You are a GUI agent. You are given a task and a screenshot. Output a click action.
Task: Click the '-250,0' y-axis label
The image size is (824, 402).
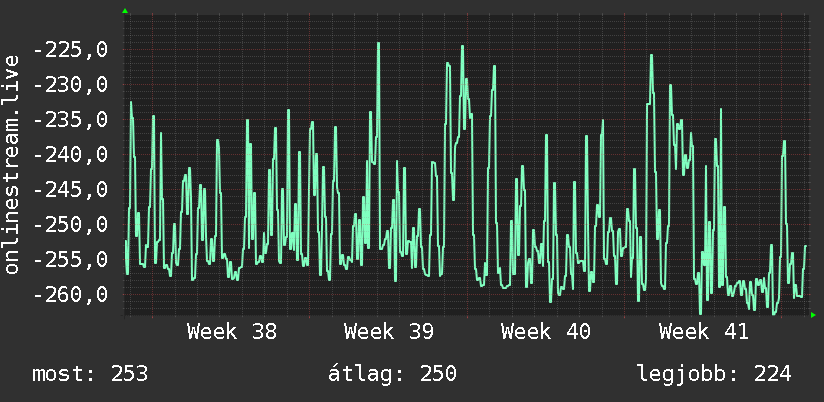click(x=70, y=225)
